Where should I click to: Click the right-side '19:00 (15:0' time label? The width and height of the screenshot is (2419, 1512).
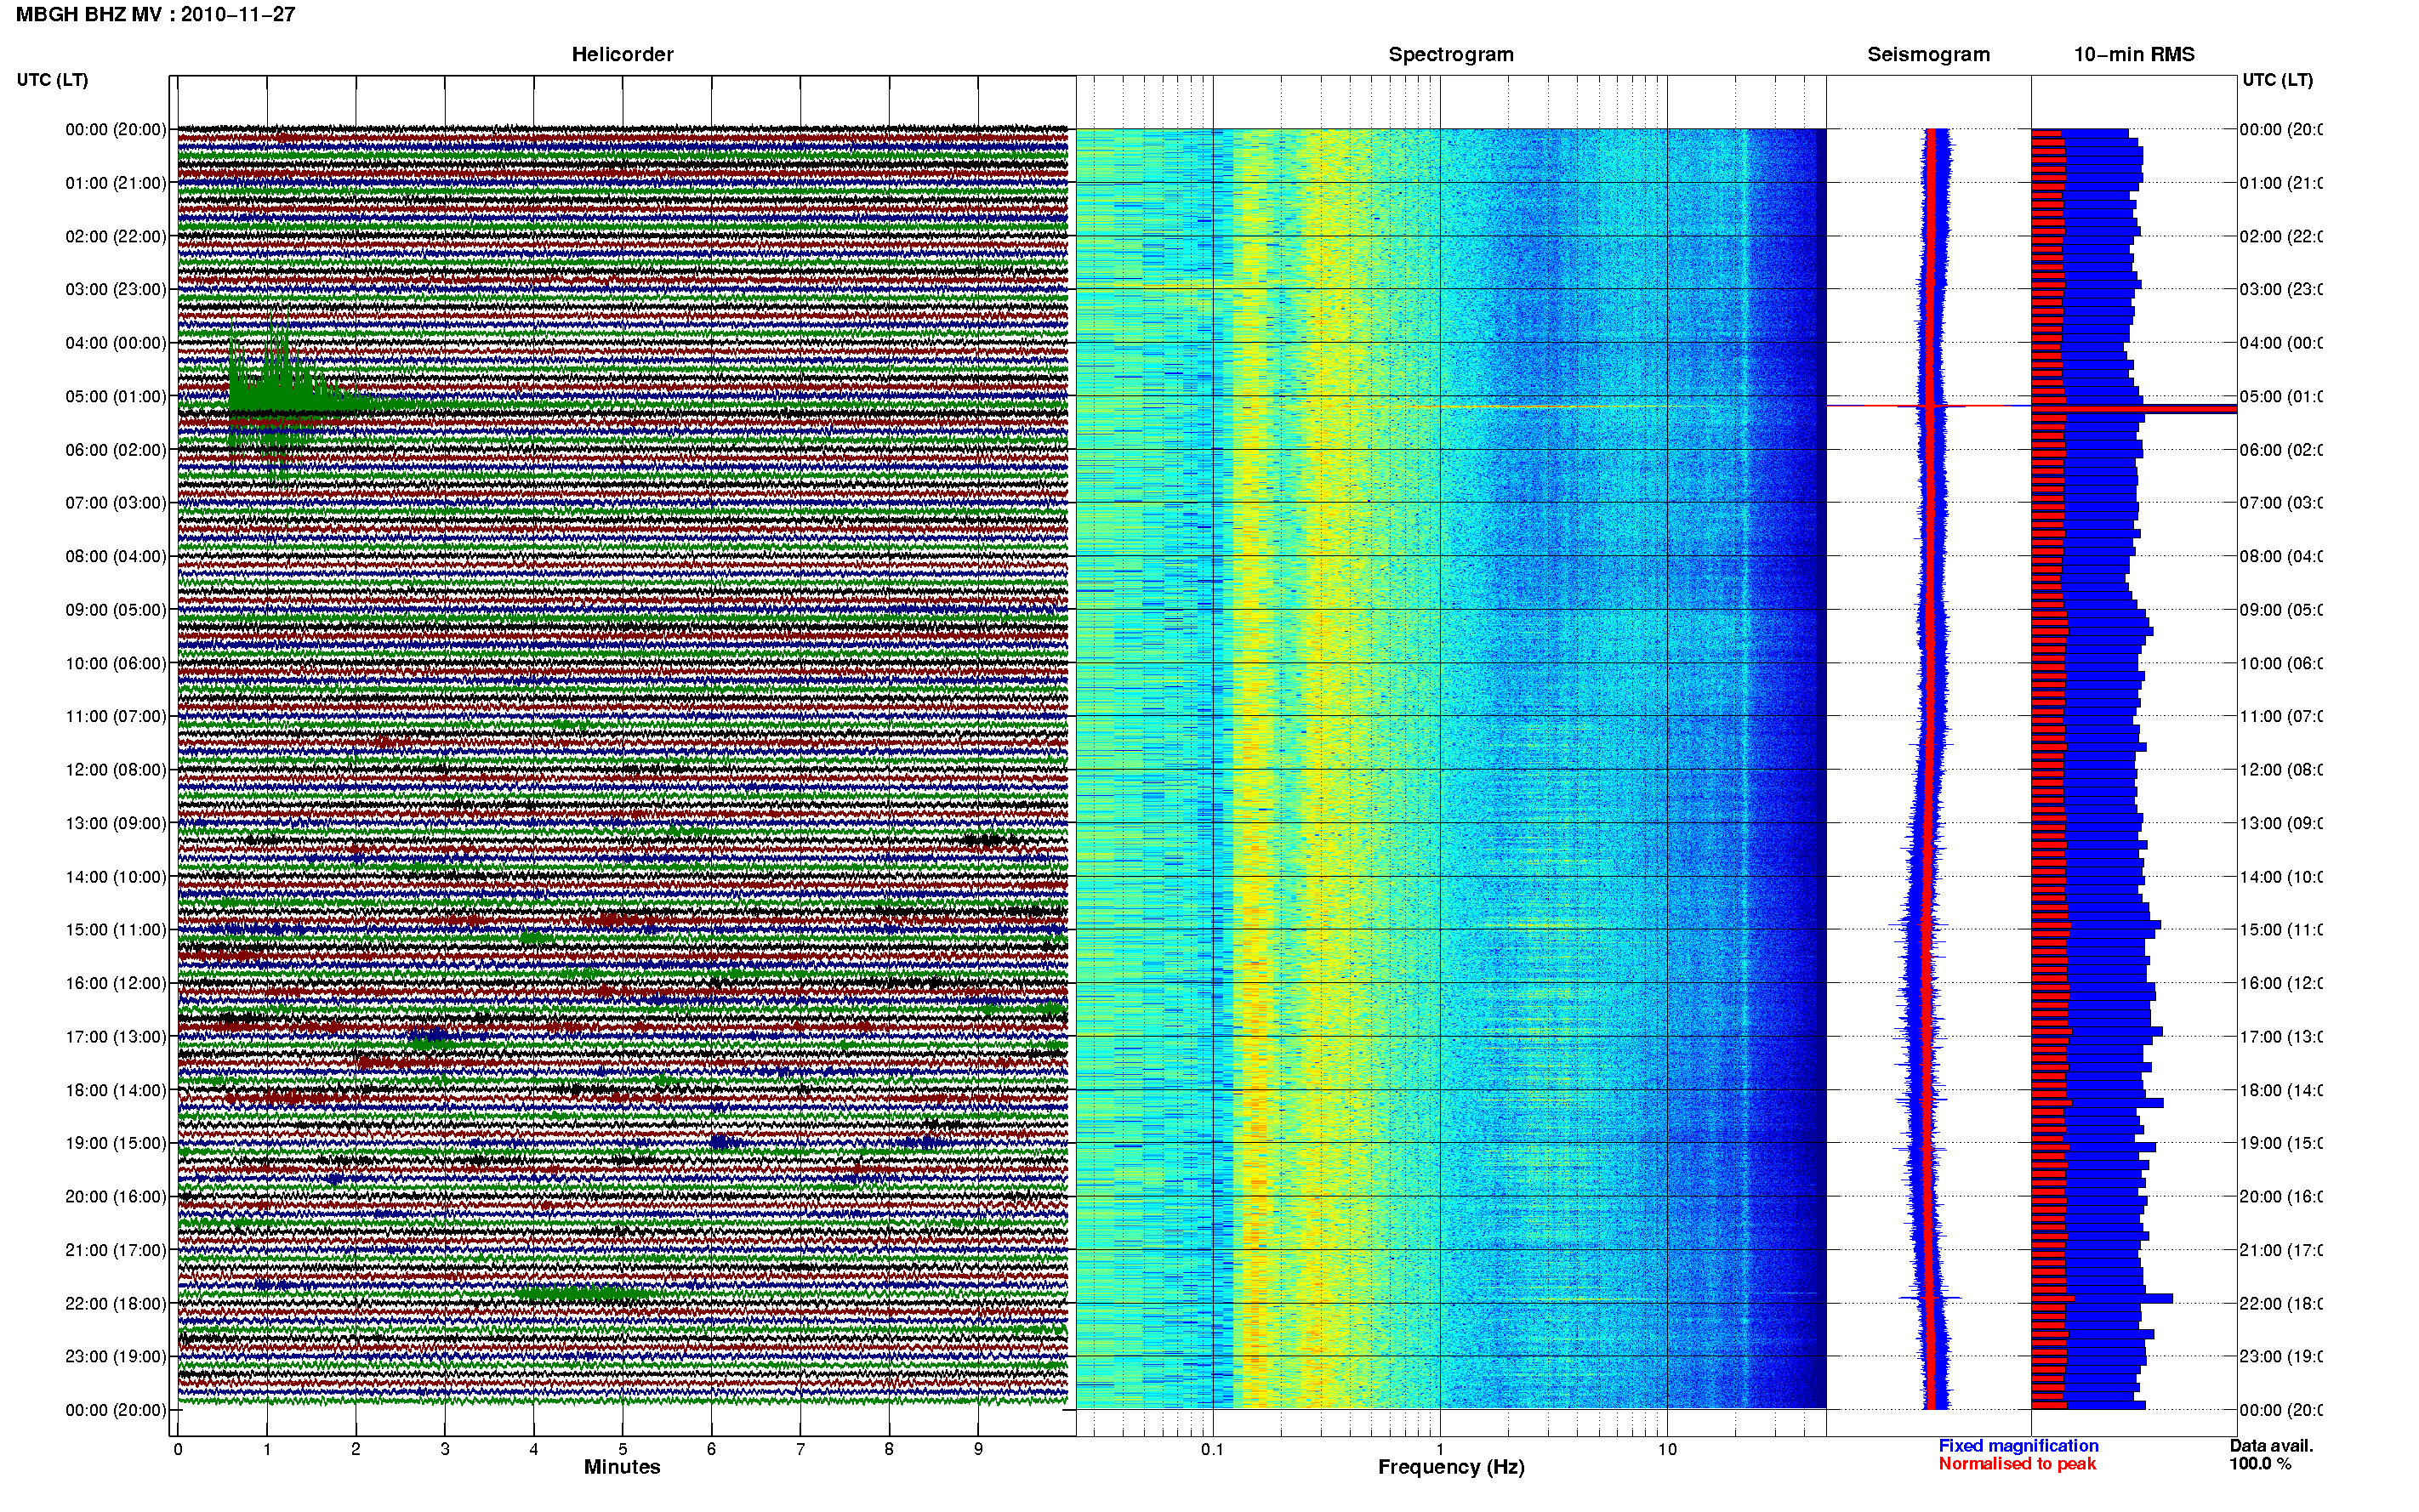pyautogui.click(x=2281, y=1143)
